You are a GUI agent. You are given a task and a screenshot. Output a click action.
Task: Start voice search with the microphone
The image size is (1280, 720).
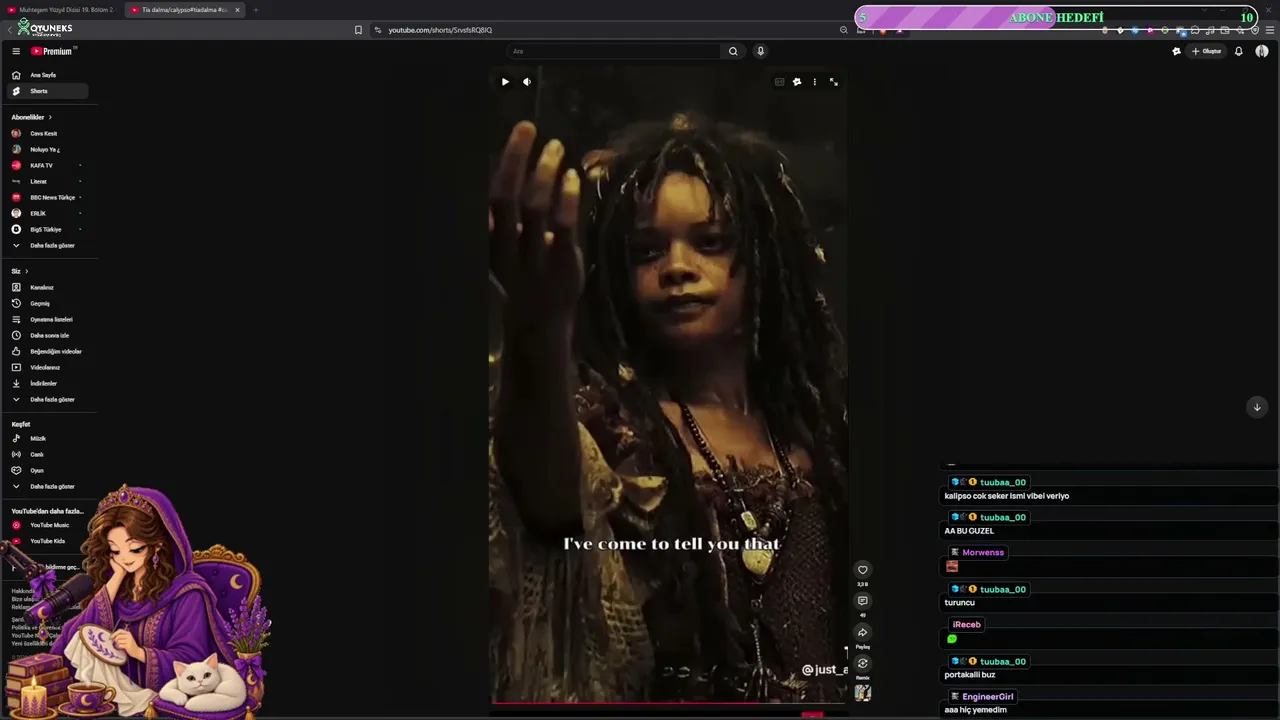pyautogui.click(x=760, y=51)
